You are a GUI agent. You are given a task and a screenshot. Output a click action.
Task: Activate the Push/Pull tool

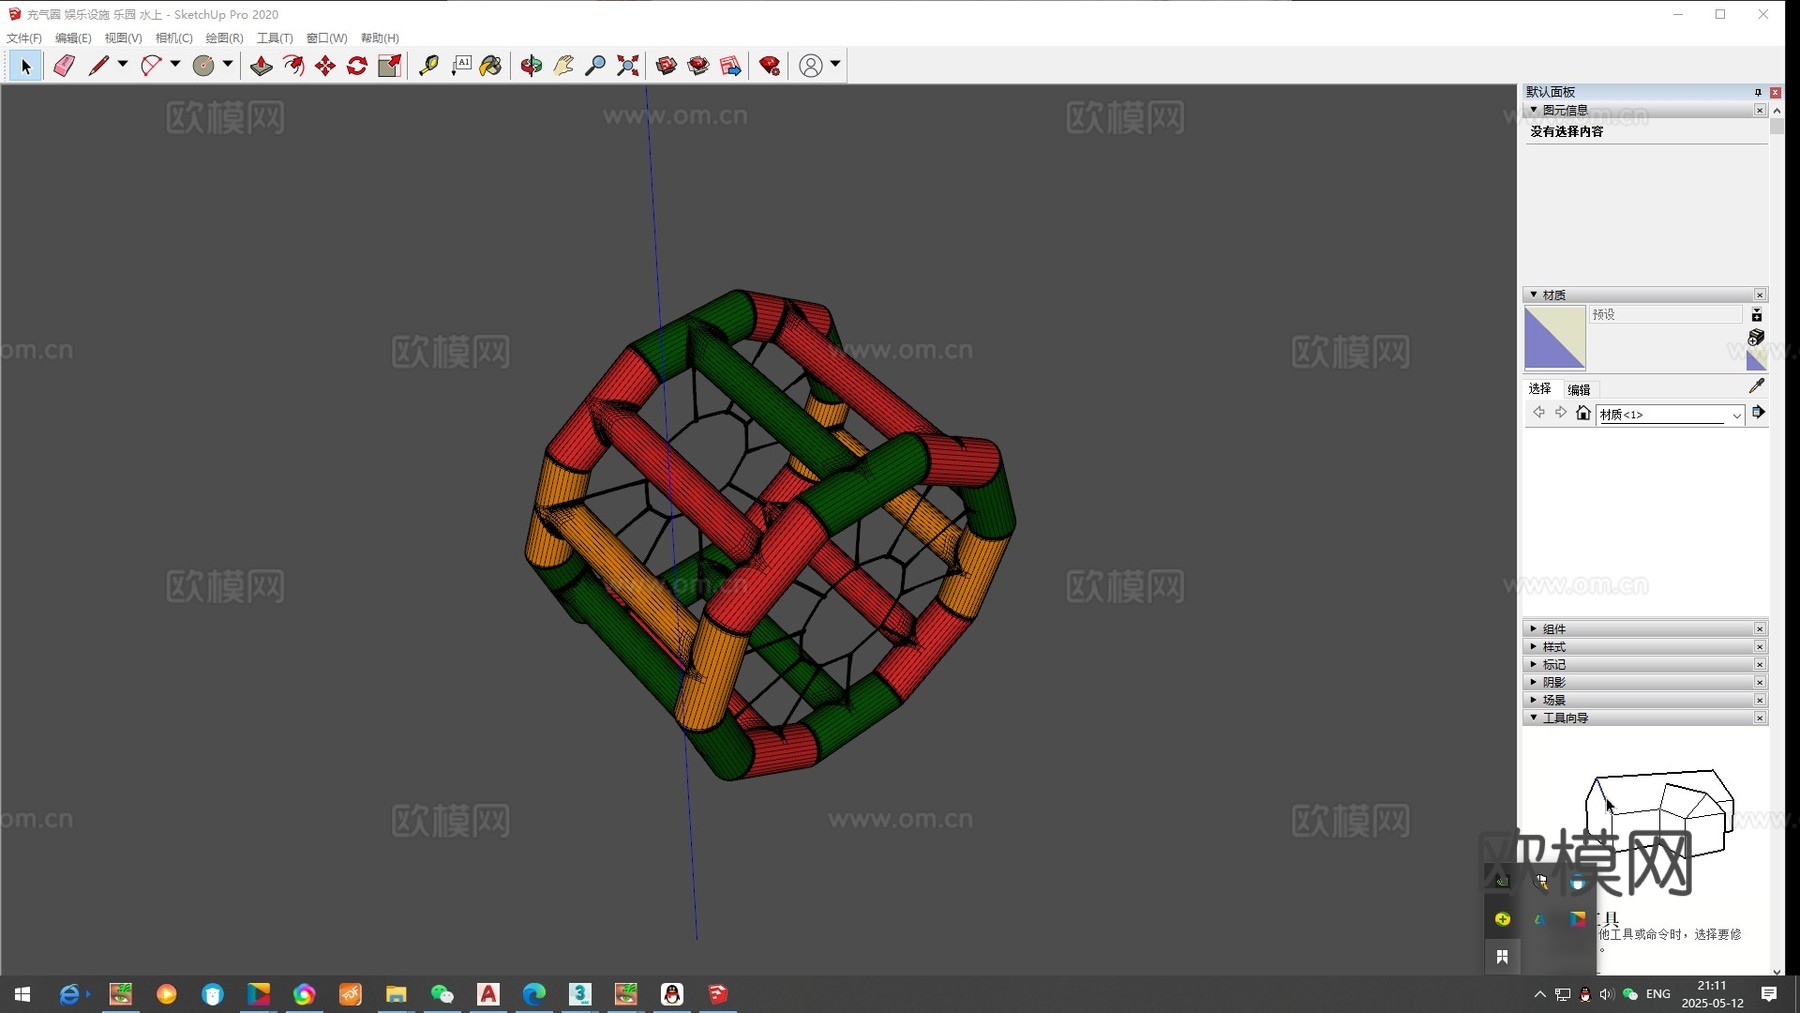point(261,66)
